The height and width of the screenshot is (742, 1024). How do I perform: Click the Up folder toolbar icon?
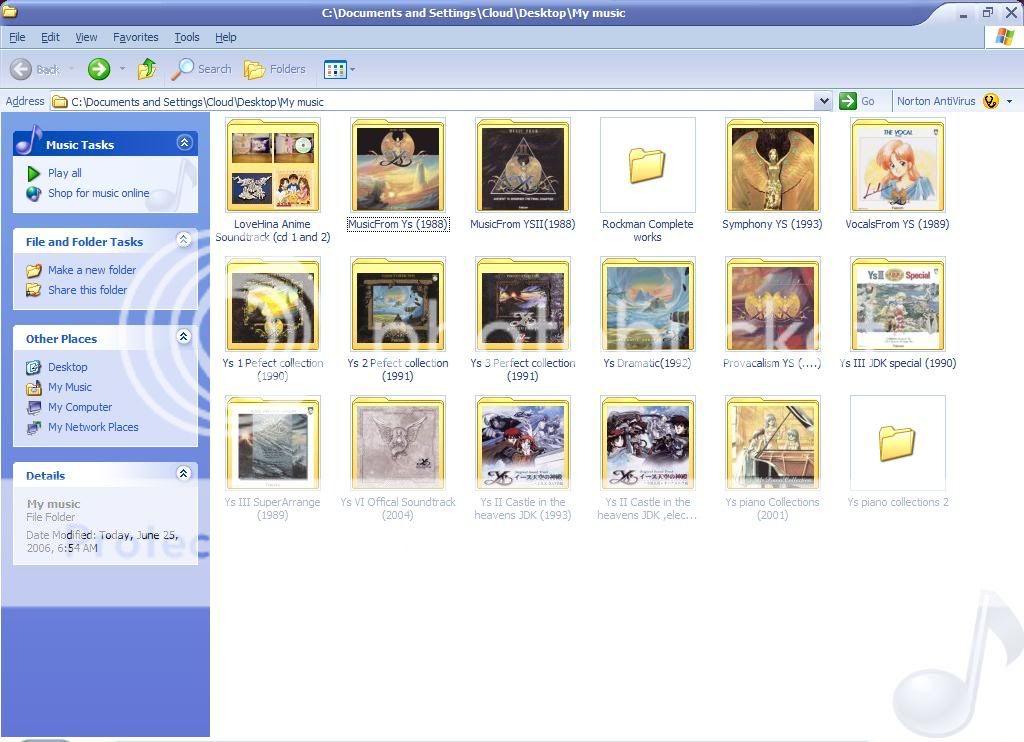(x=147, y=69)
